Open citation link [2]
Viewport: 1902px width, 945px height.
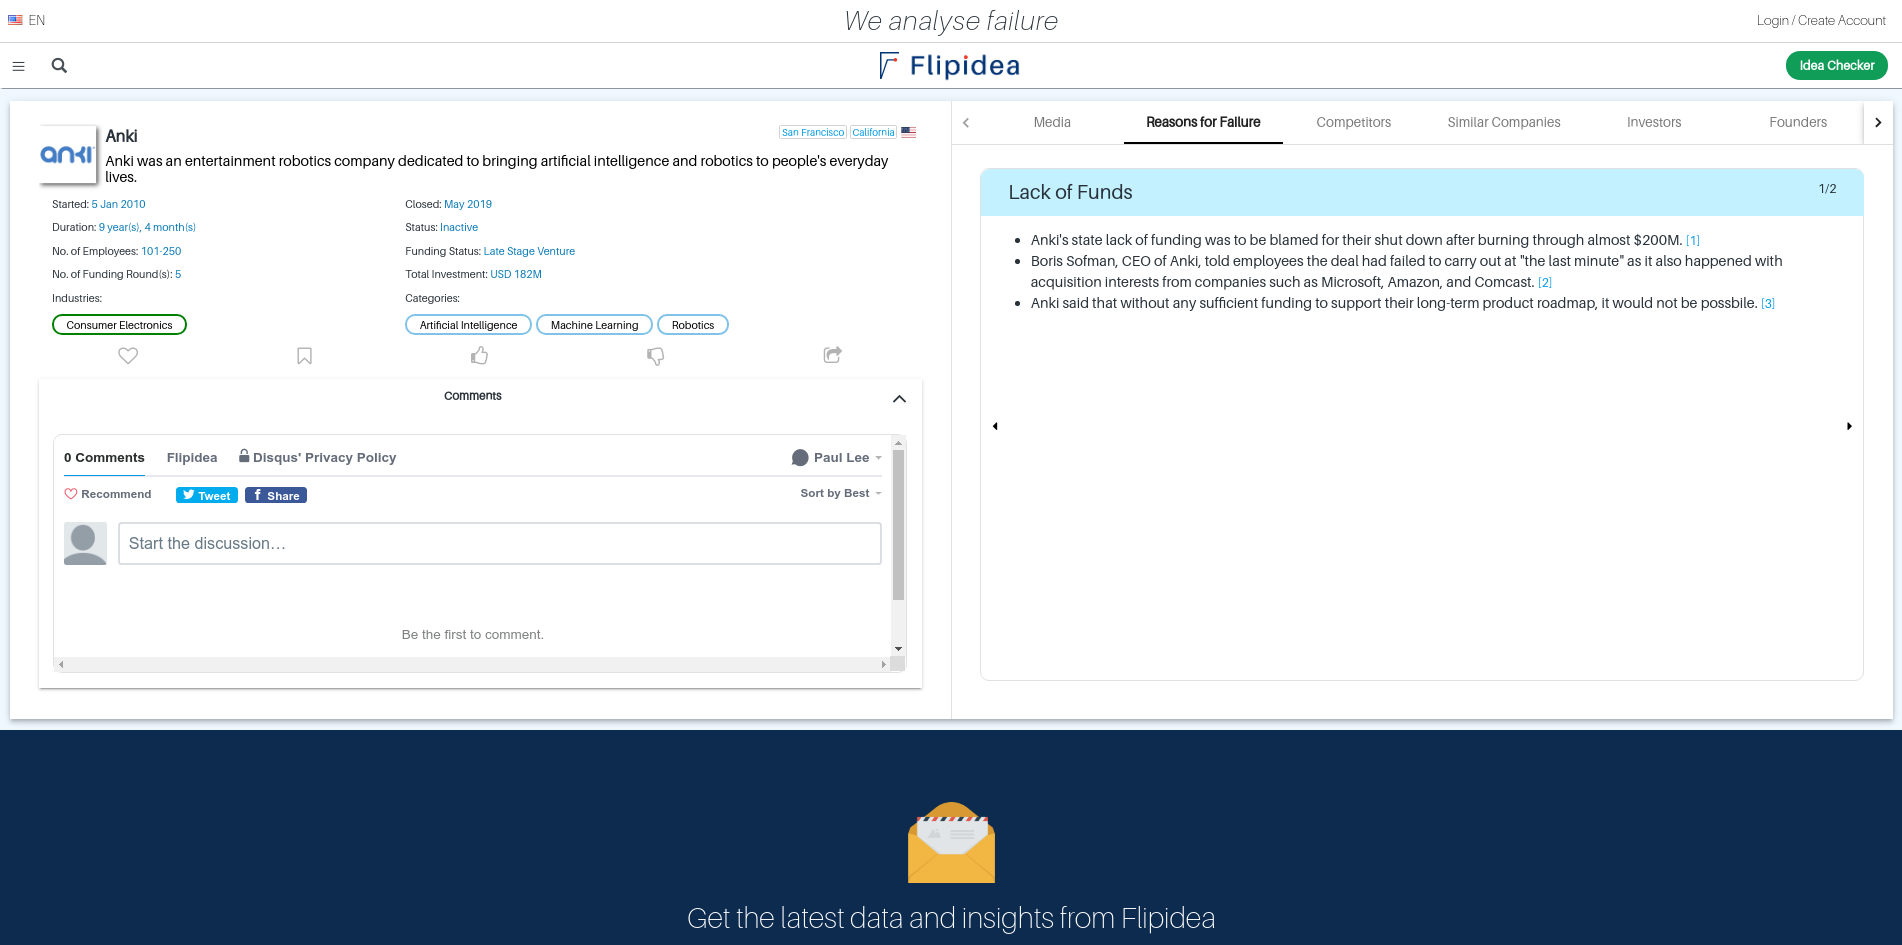[x=1545, y=283]
